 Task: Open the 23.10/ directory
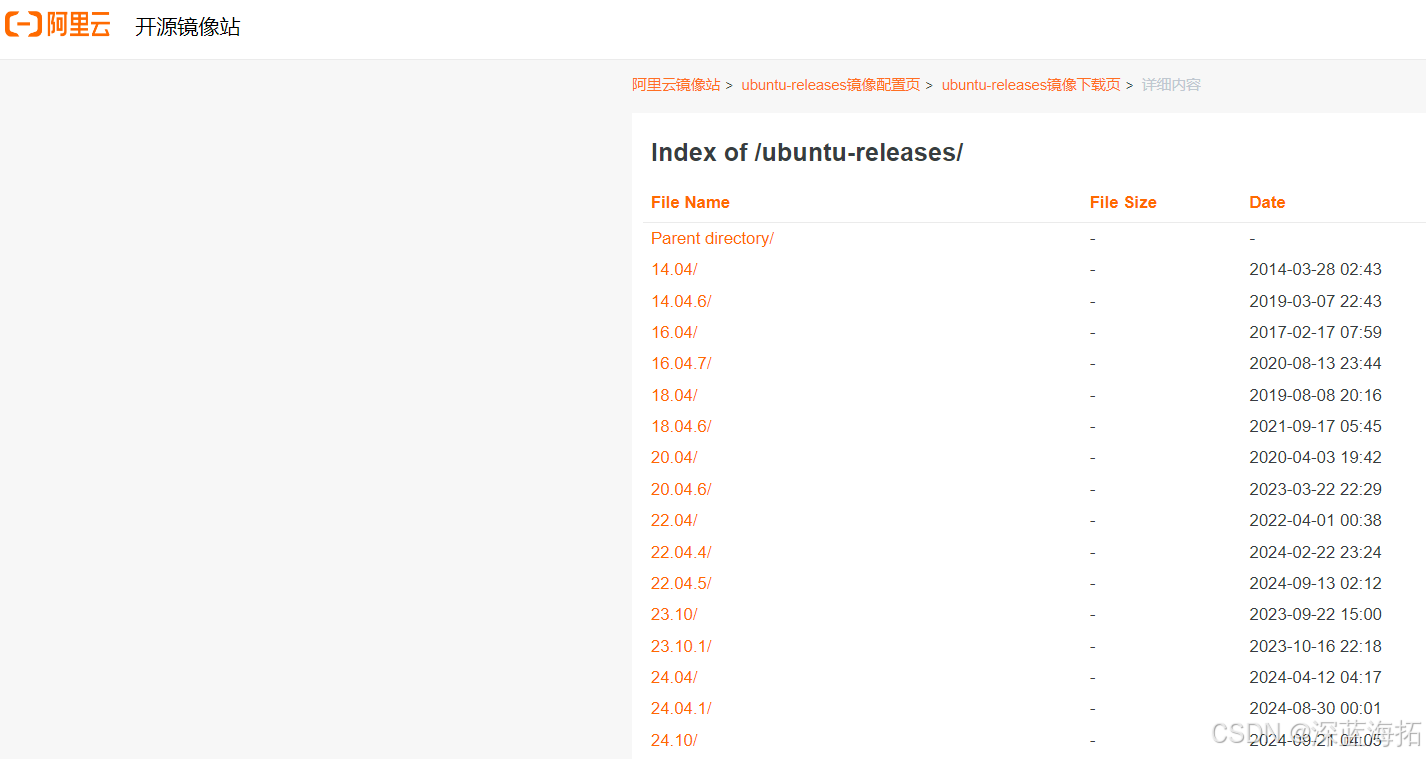click(674, 614)
